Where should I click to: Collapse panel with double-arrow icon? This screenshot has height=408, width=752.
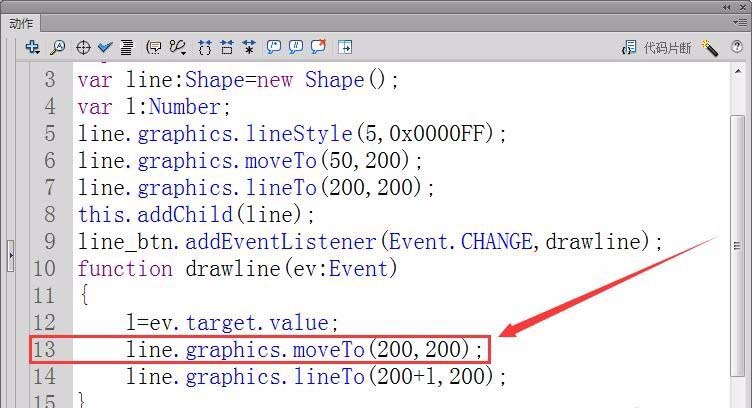(x=727, y=7)
